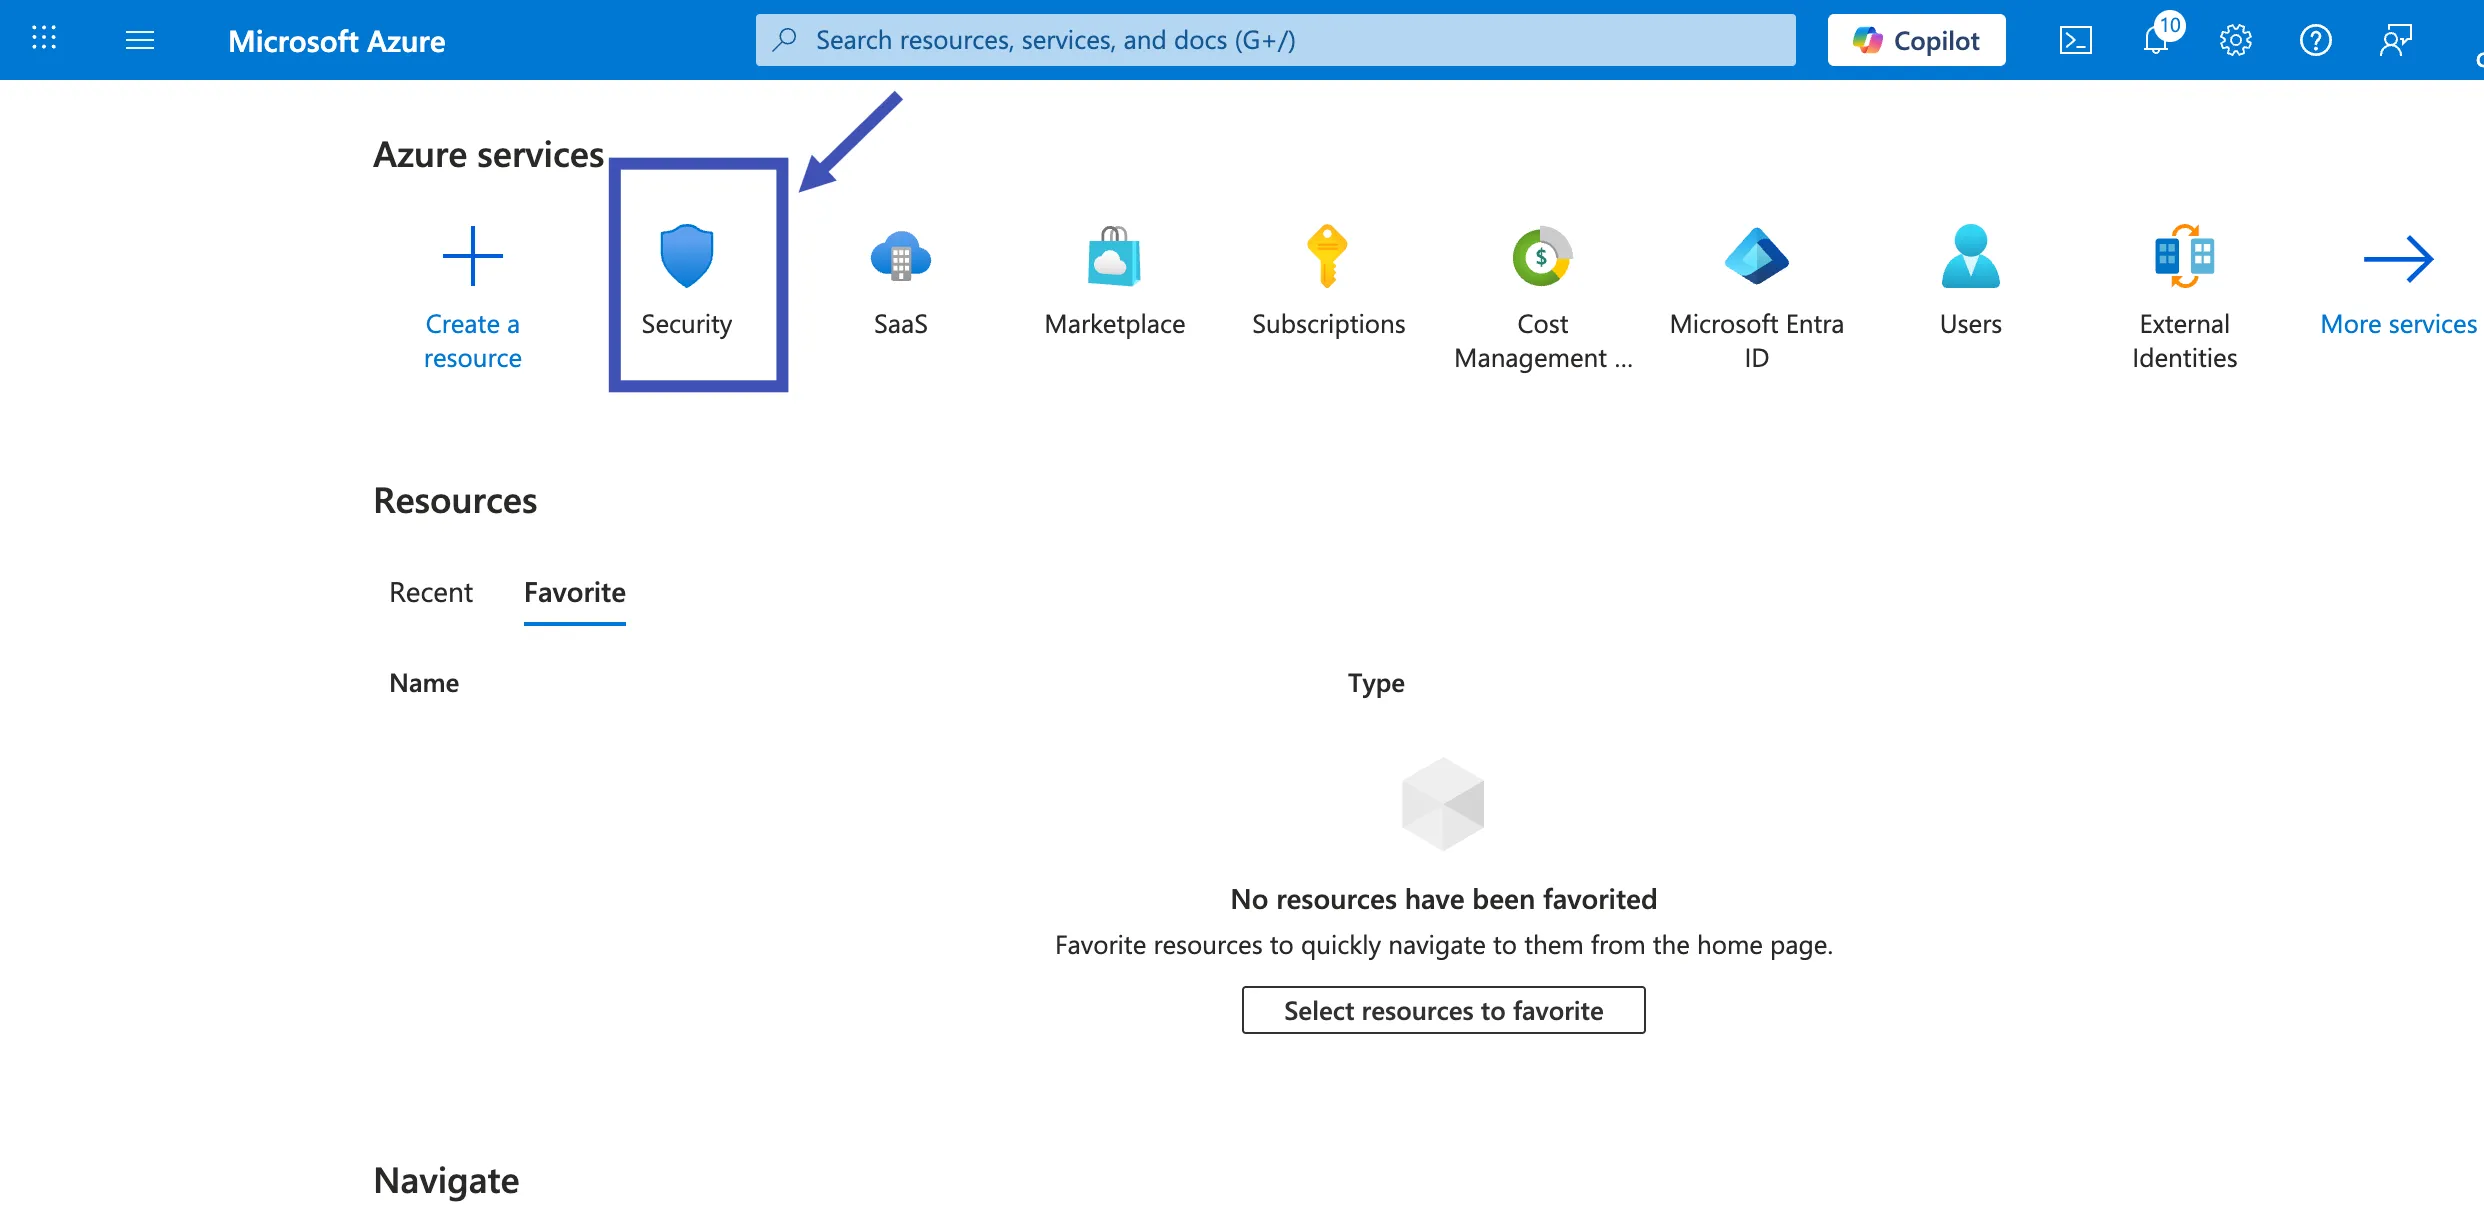Open the Security service shield icon
The height and width of the screenshot is (1216, 2484).
[x=687, y=256]
